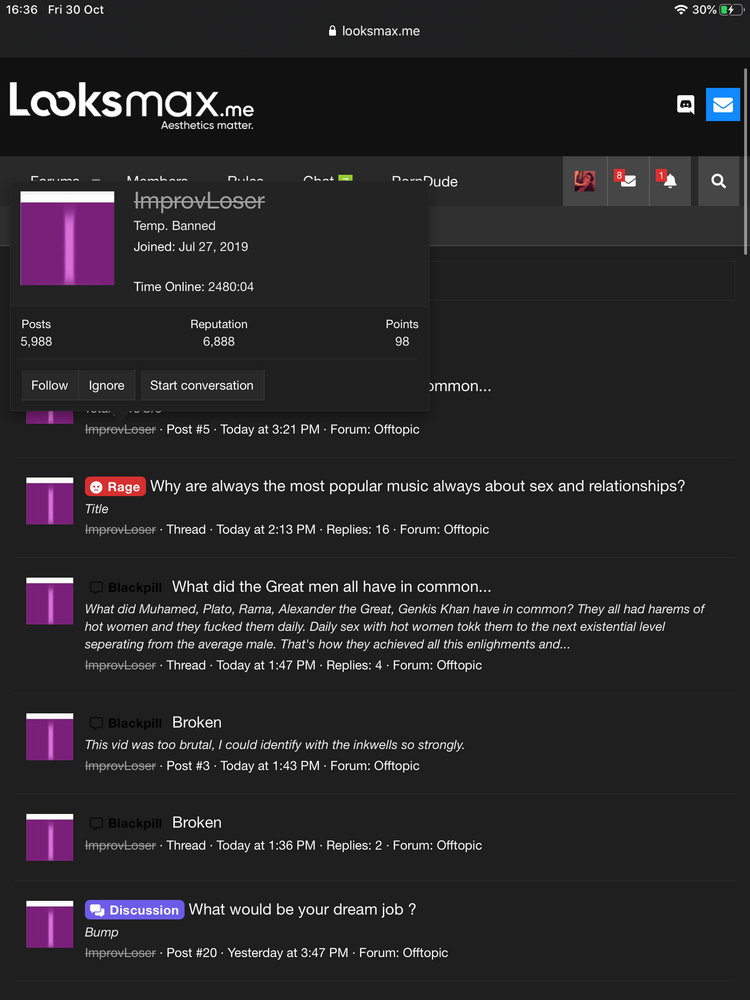Image resolution: width=750 pixels, height=1000 pixels.
Task: Open your account avatar in navbar
Action: (584, 181)
